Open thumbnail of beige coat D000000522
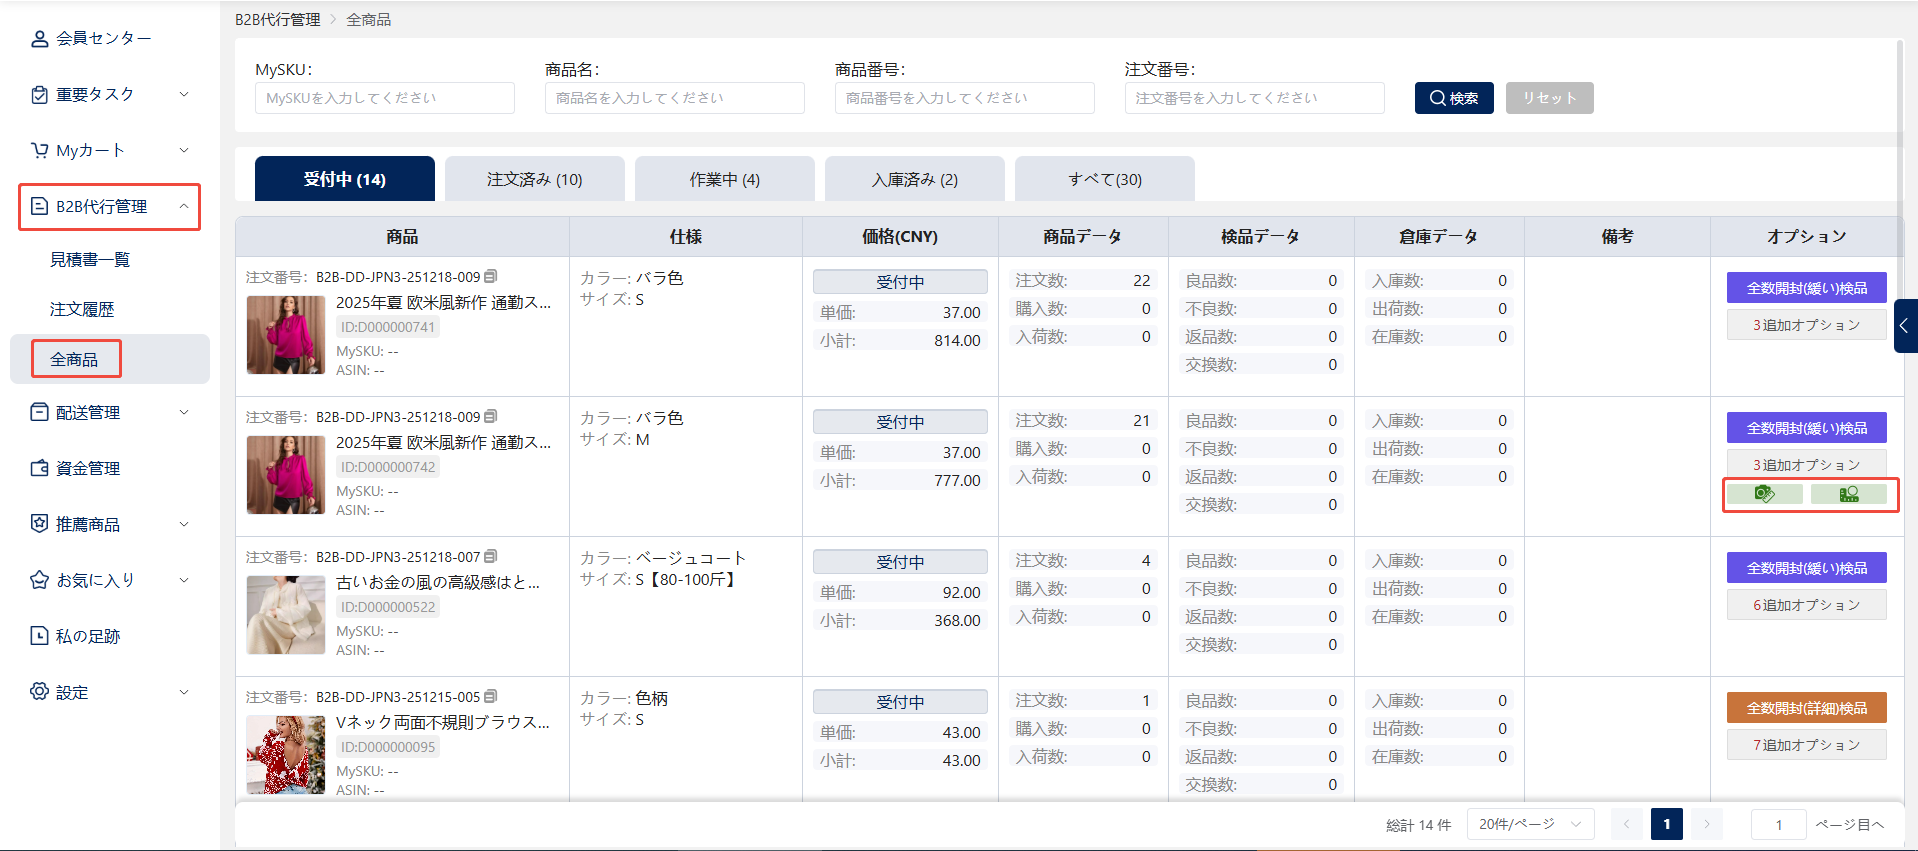Screen dimensions: 1918x851 (286, 615)
